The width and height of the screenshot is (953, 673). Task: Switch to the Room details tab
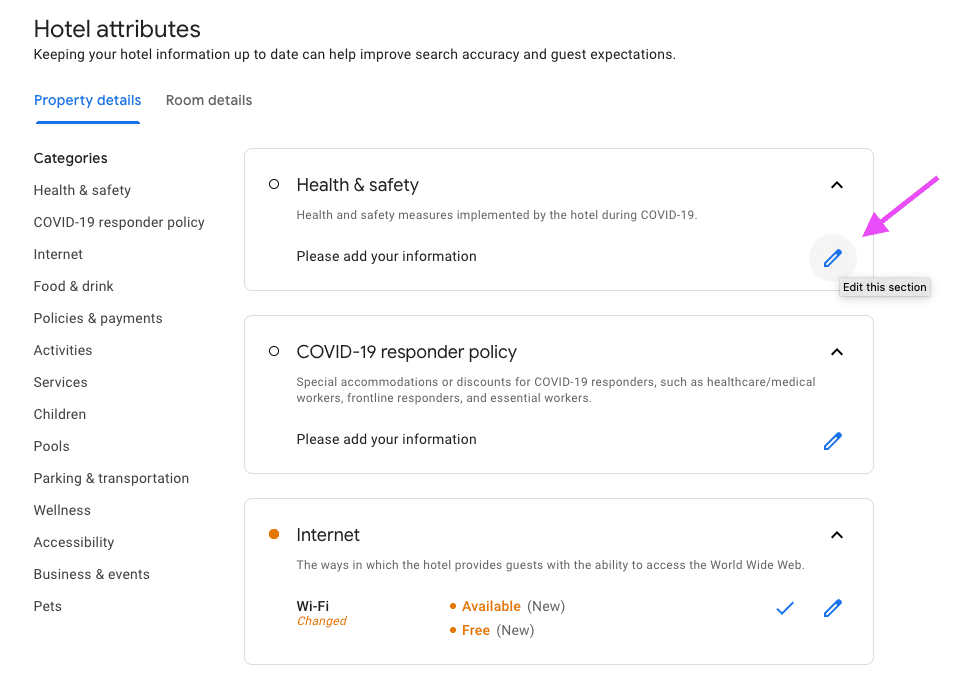click(209, 100)
